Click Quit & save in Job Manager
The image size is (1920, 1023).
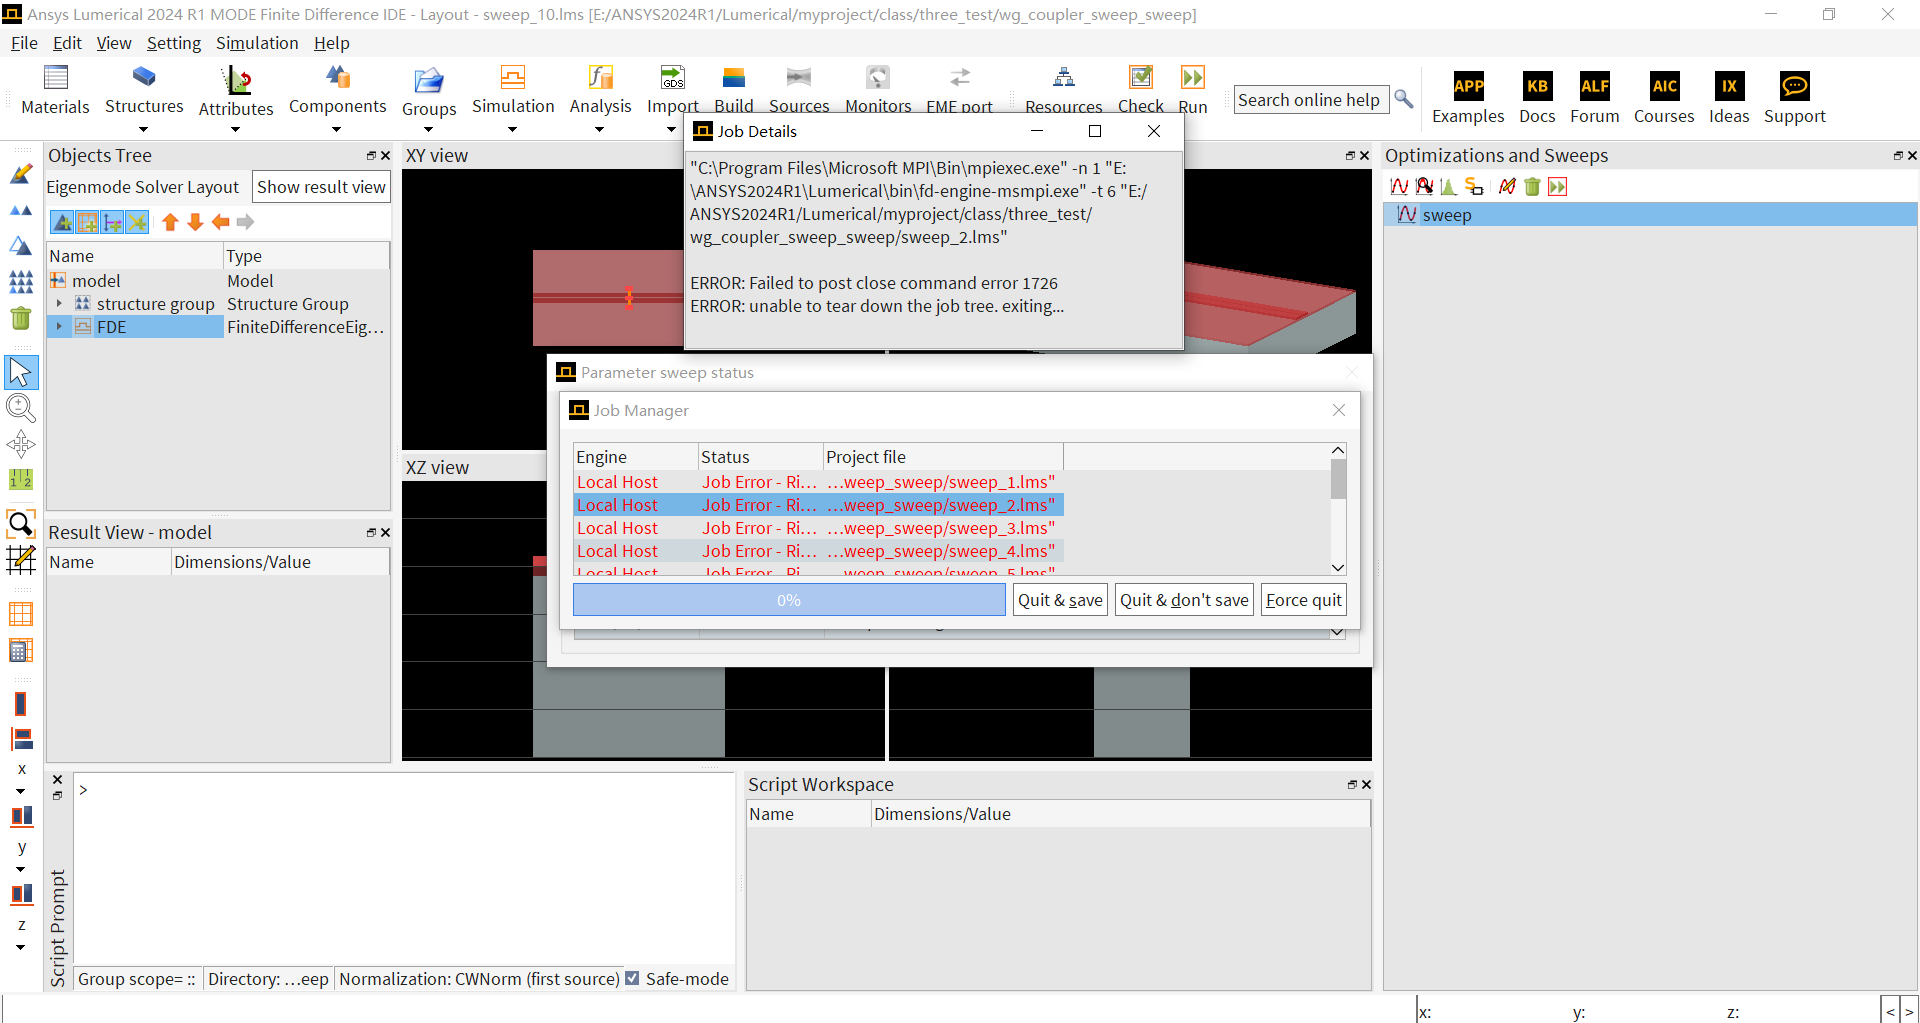point(1060,600)
